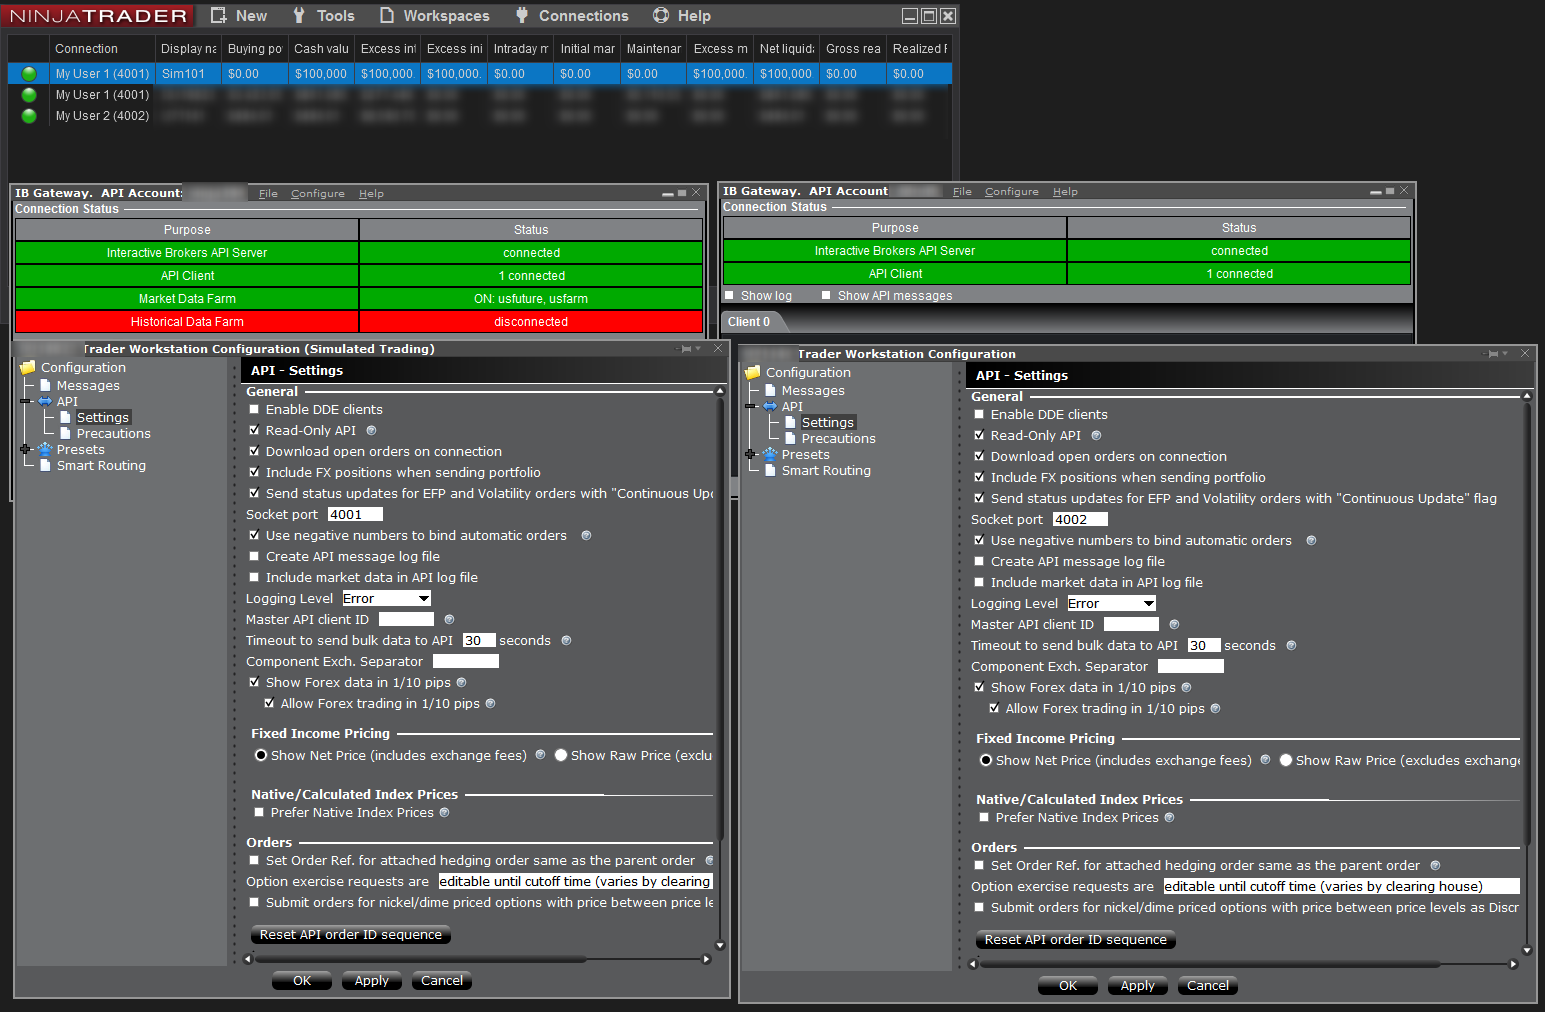
Task: Click Socket port field showing 4001
Action: 355,515
